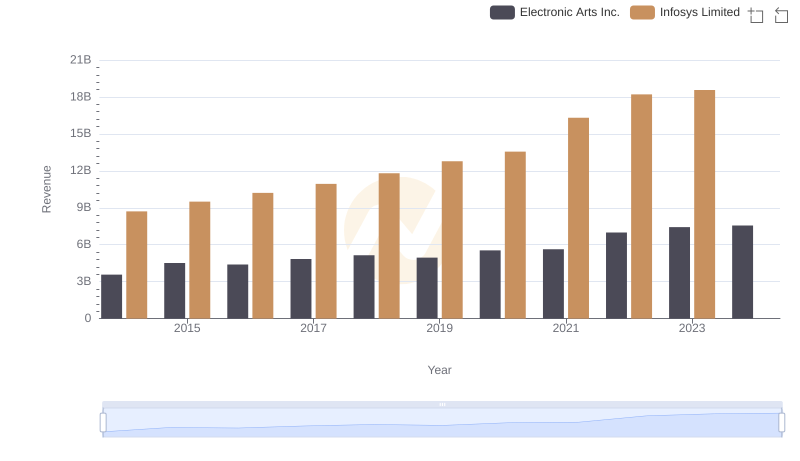Click the Infosys bar for 2017

[326, 251]
